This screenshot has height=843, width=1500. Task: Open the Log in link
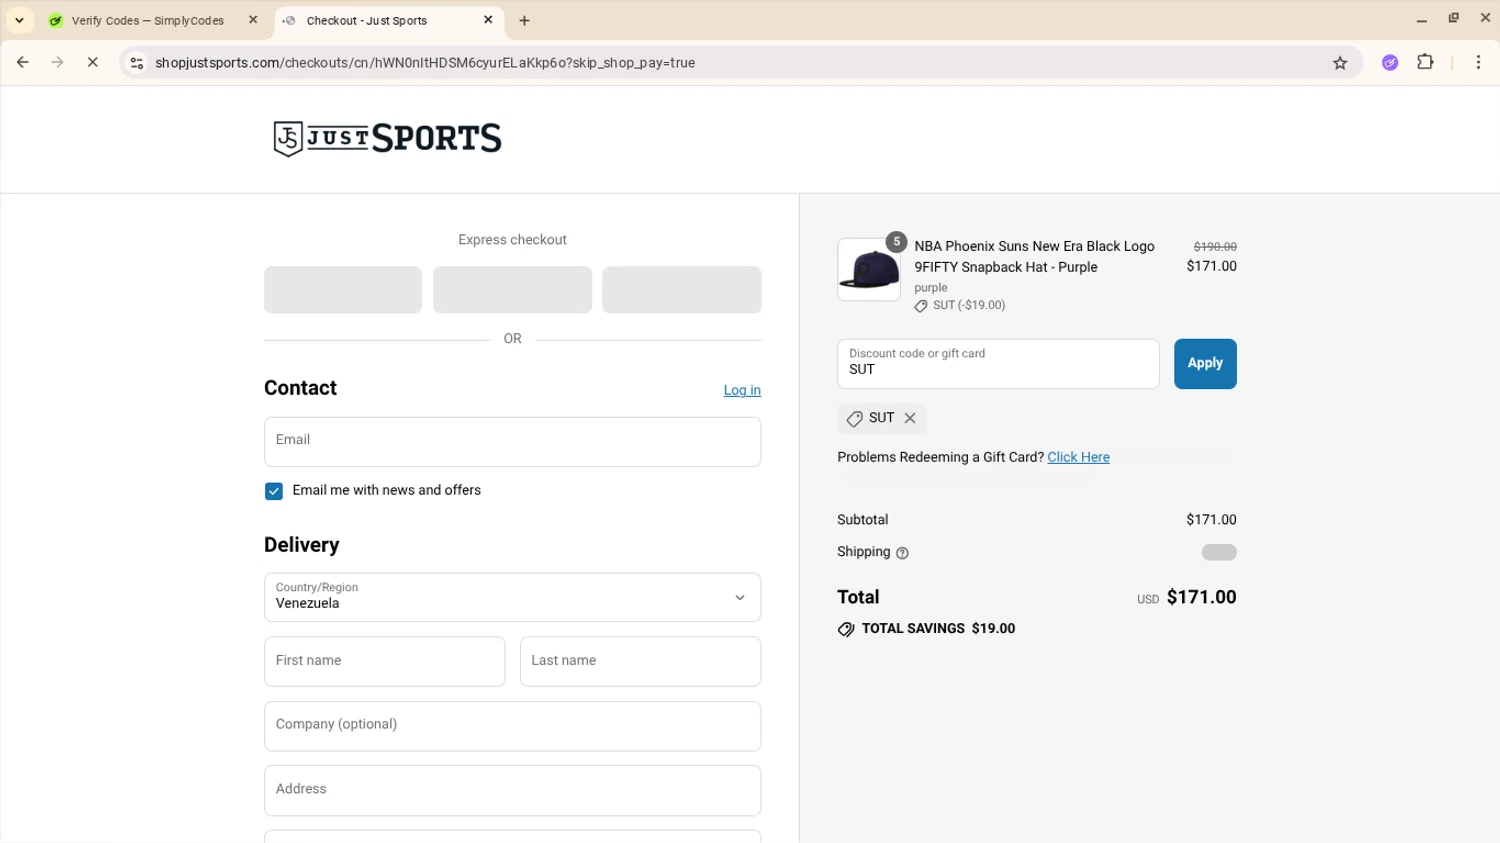pyautogui.click(x=742, y=390)
